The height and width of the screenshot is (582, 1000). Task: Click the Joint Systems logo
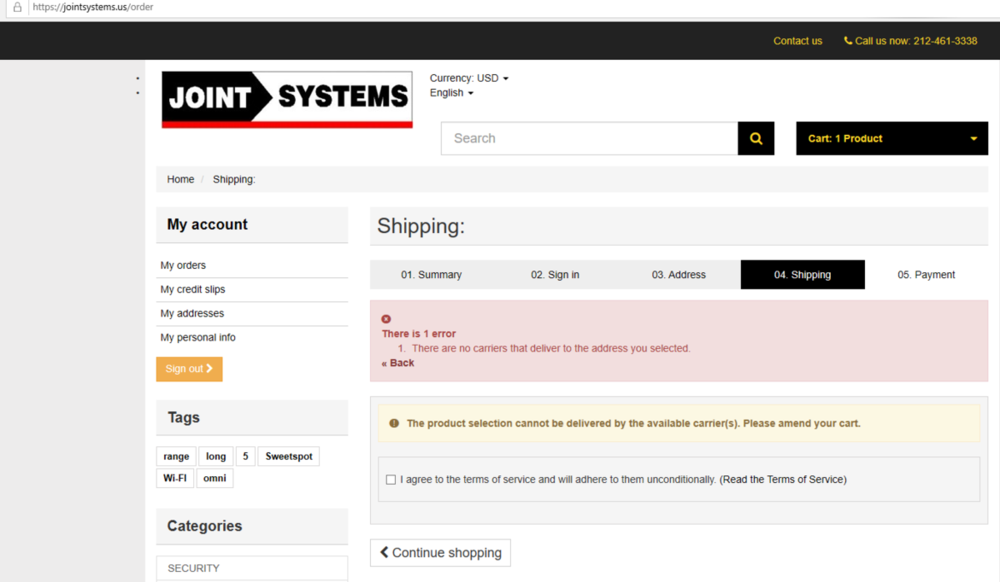pos(286,99)
